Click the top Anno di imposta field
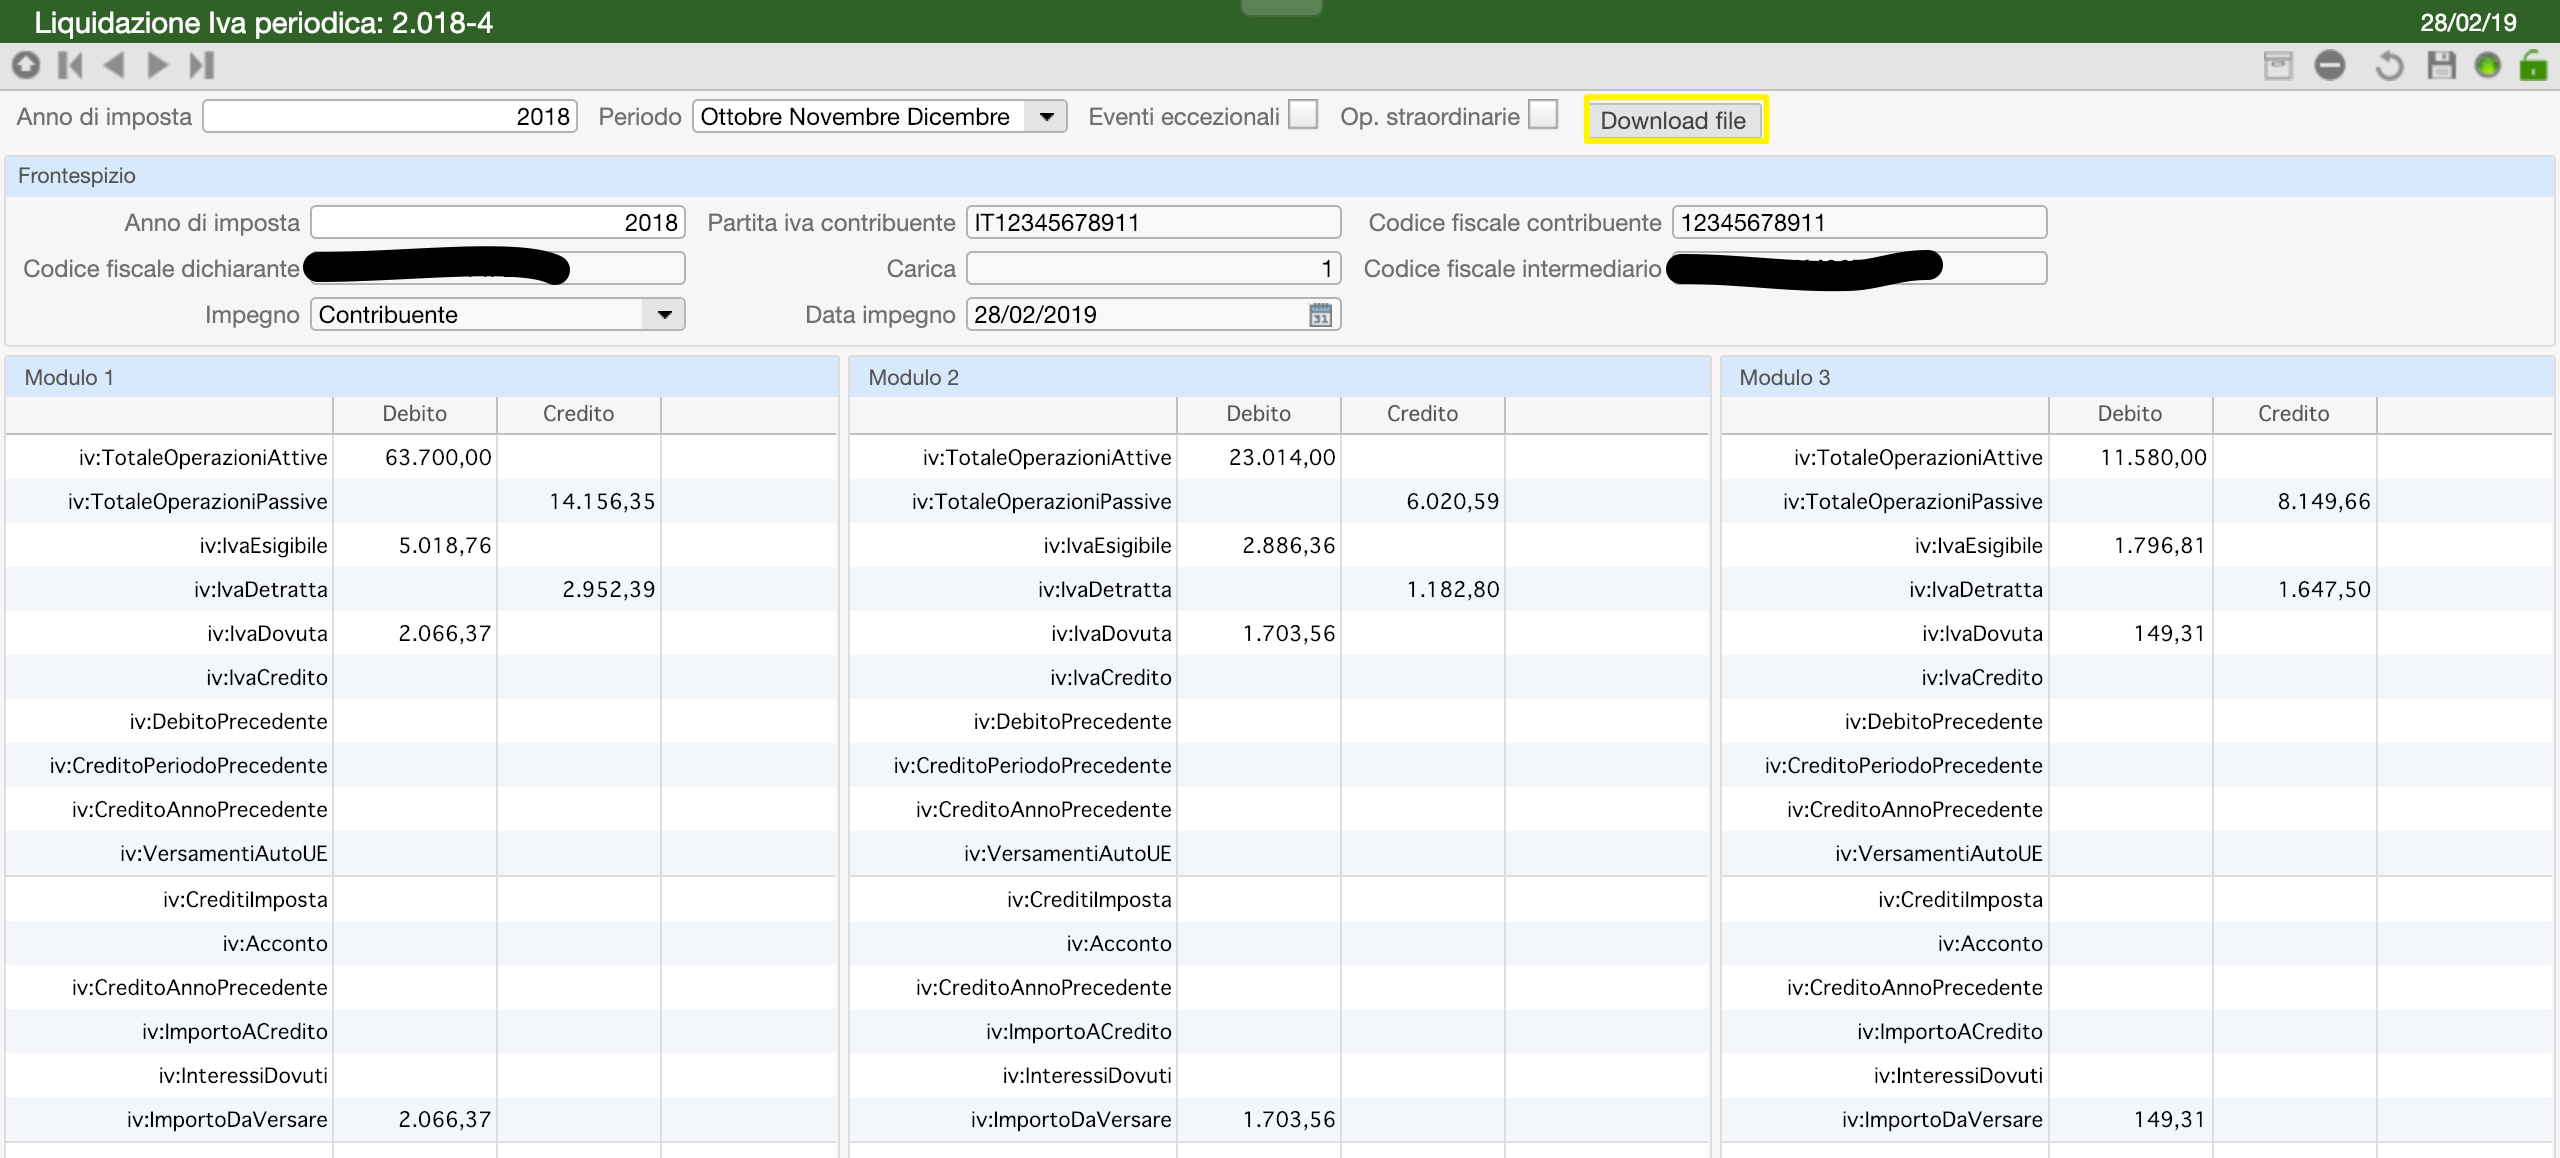The width and height of the screenshot is (2560, 1158). (x=390, y=116)
